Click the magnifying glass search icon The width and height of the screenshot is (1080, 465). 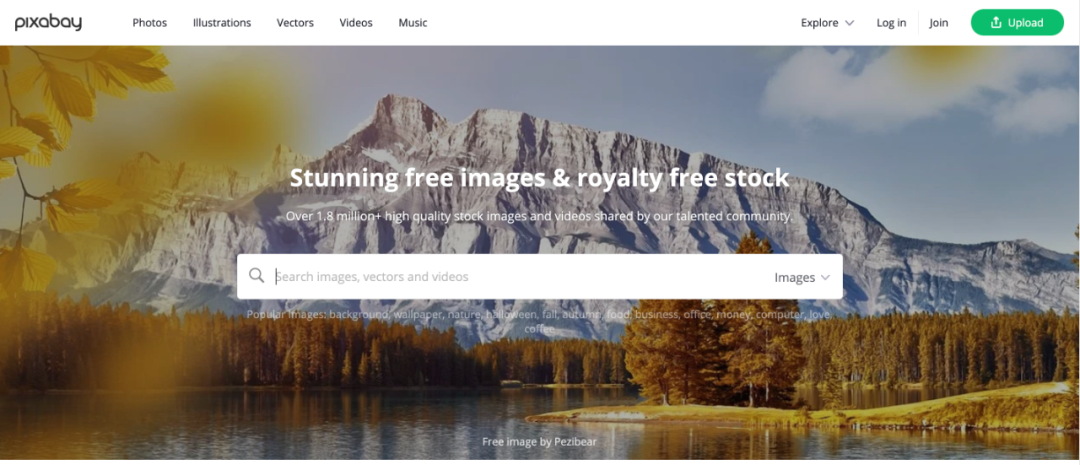256,276
